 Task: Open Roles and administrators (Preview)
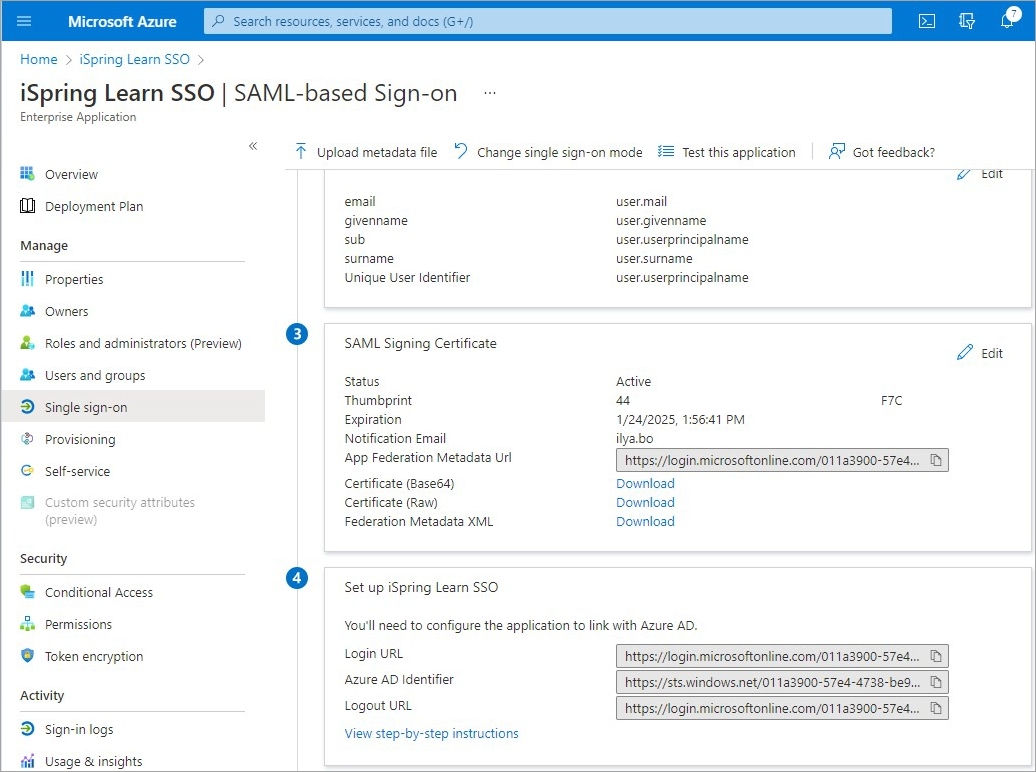click(143, 343)
